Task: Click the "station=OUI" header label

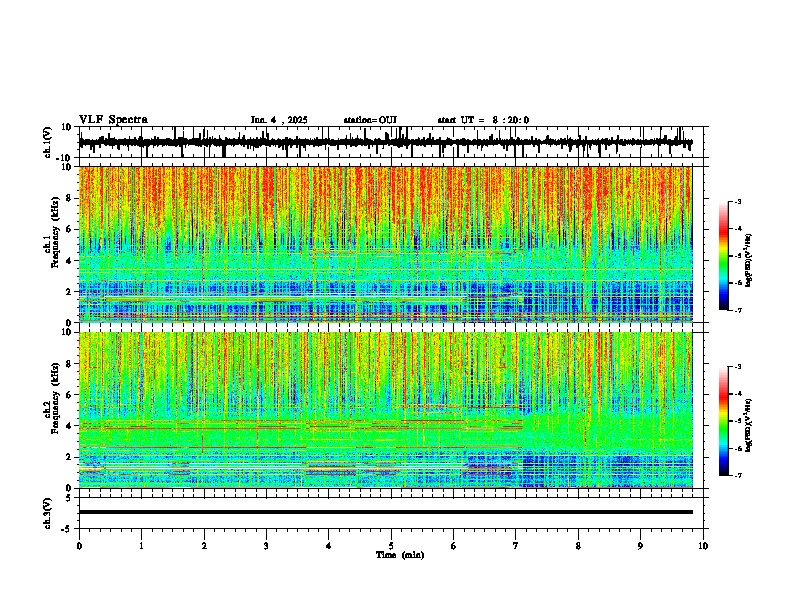Action: pos(370,120)
